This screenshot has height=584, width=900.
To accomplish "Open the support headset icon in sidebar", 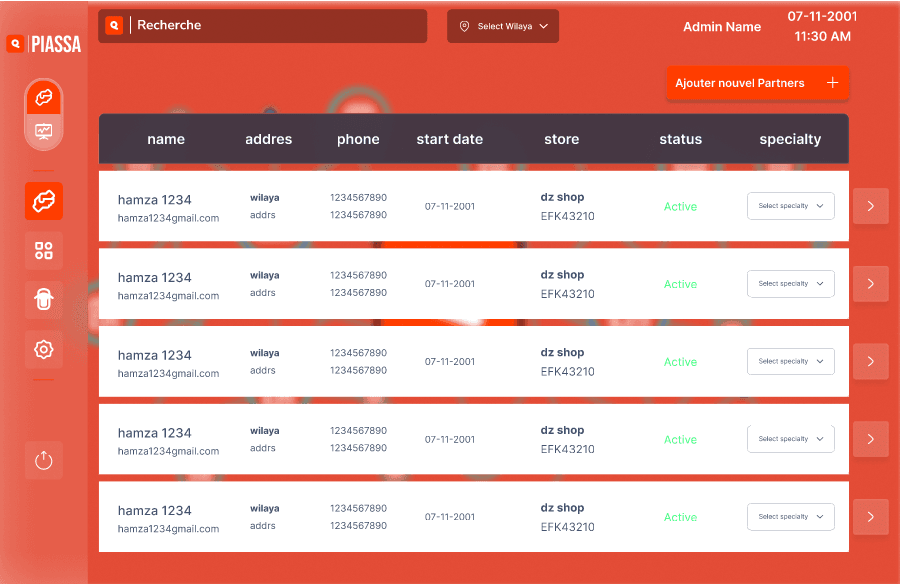I will point(44,299).
